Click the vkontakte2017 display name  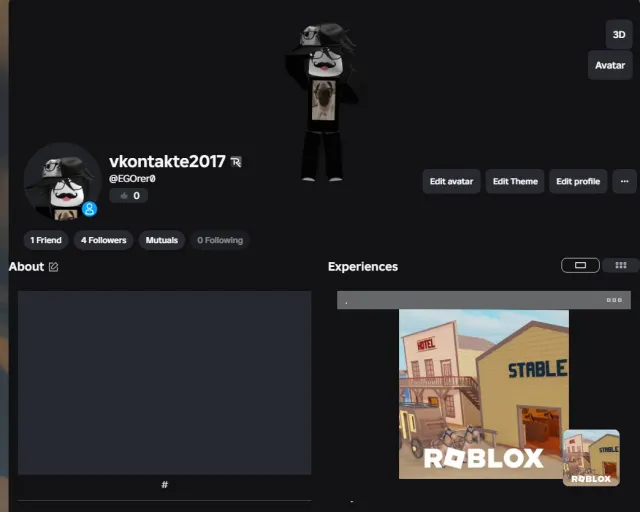pyautogui.click(x=167, y=162)
